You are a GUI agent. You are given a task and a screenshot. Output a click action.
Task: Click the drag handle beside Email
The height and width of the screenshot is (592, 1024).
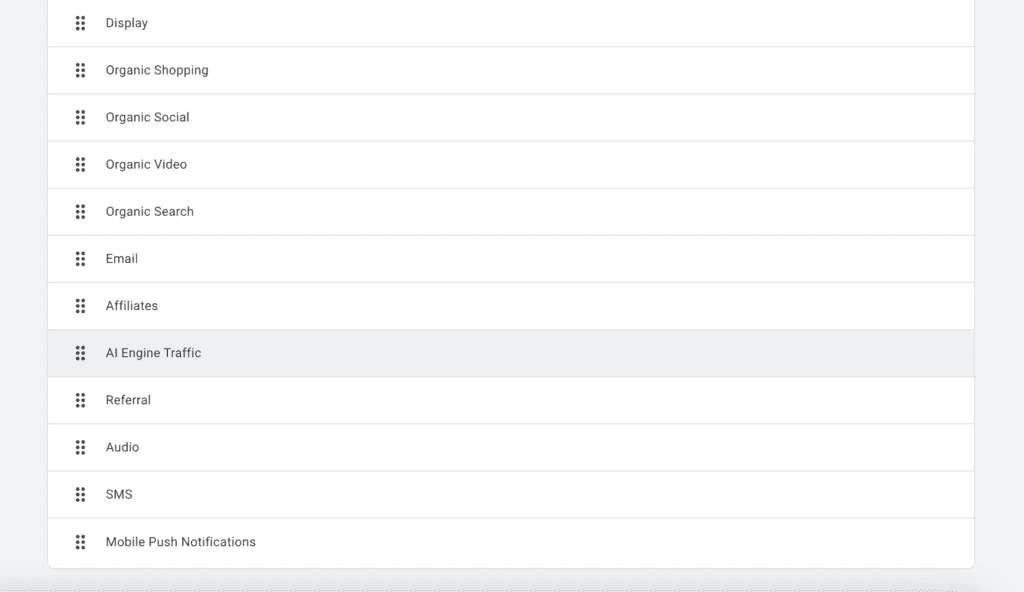[80, 259]
